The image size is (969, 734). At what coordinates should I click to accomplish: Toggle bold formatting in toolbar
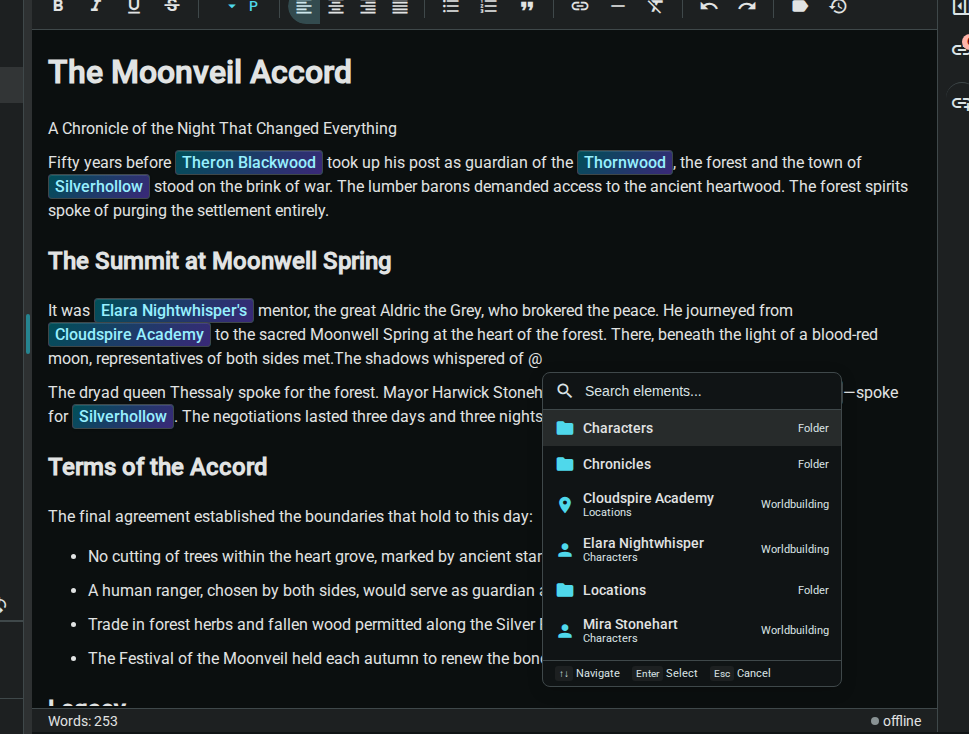[x=58, y=6]
